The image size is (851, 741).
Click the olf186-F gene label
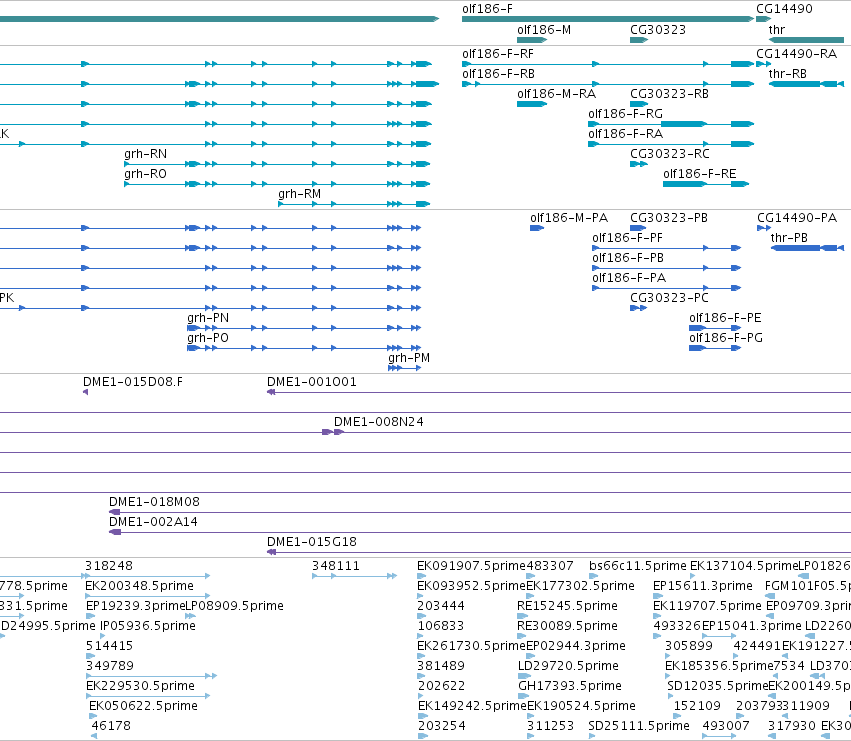tap(487, 9)
